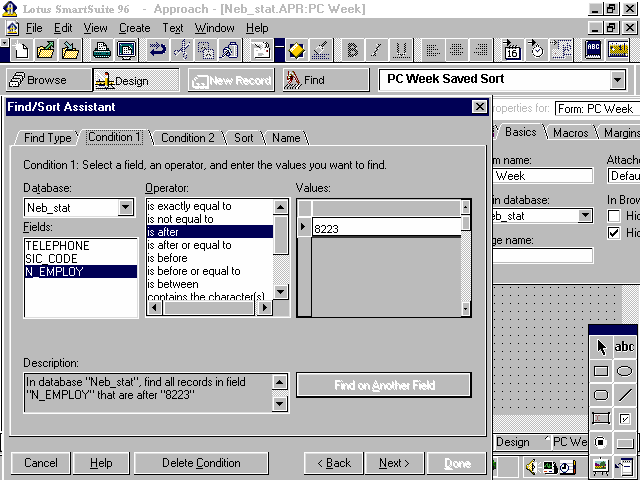Click the Undo arrow toolbar icon
Screen dimensions: 640x480
point(158,50)
